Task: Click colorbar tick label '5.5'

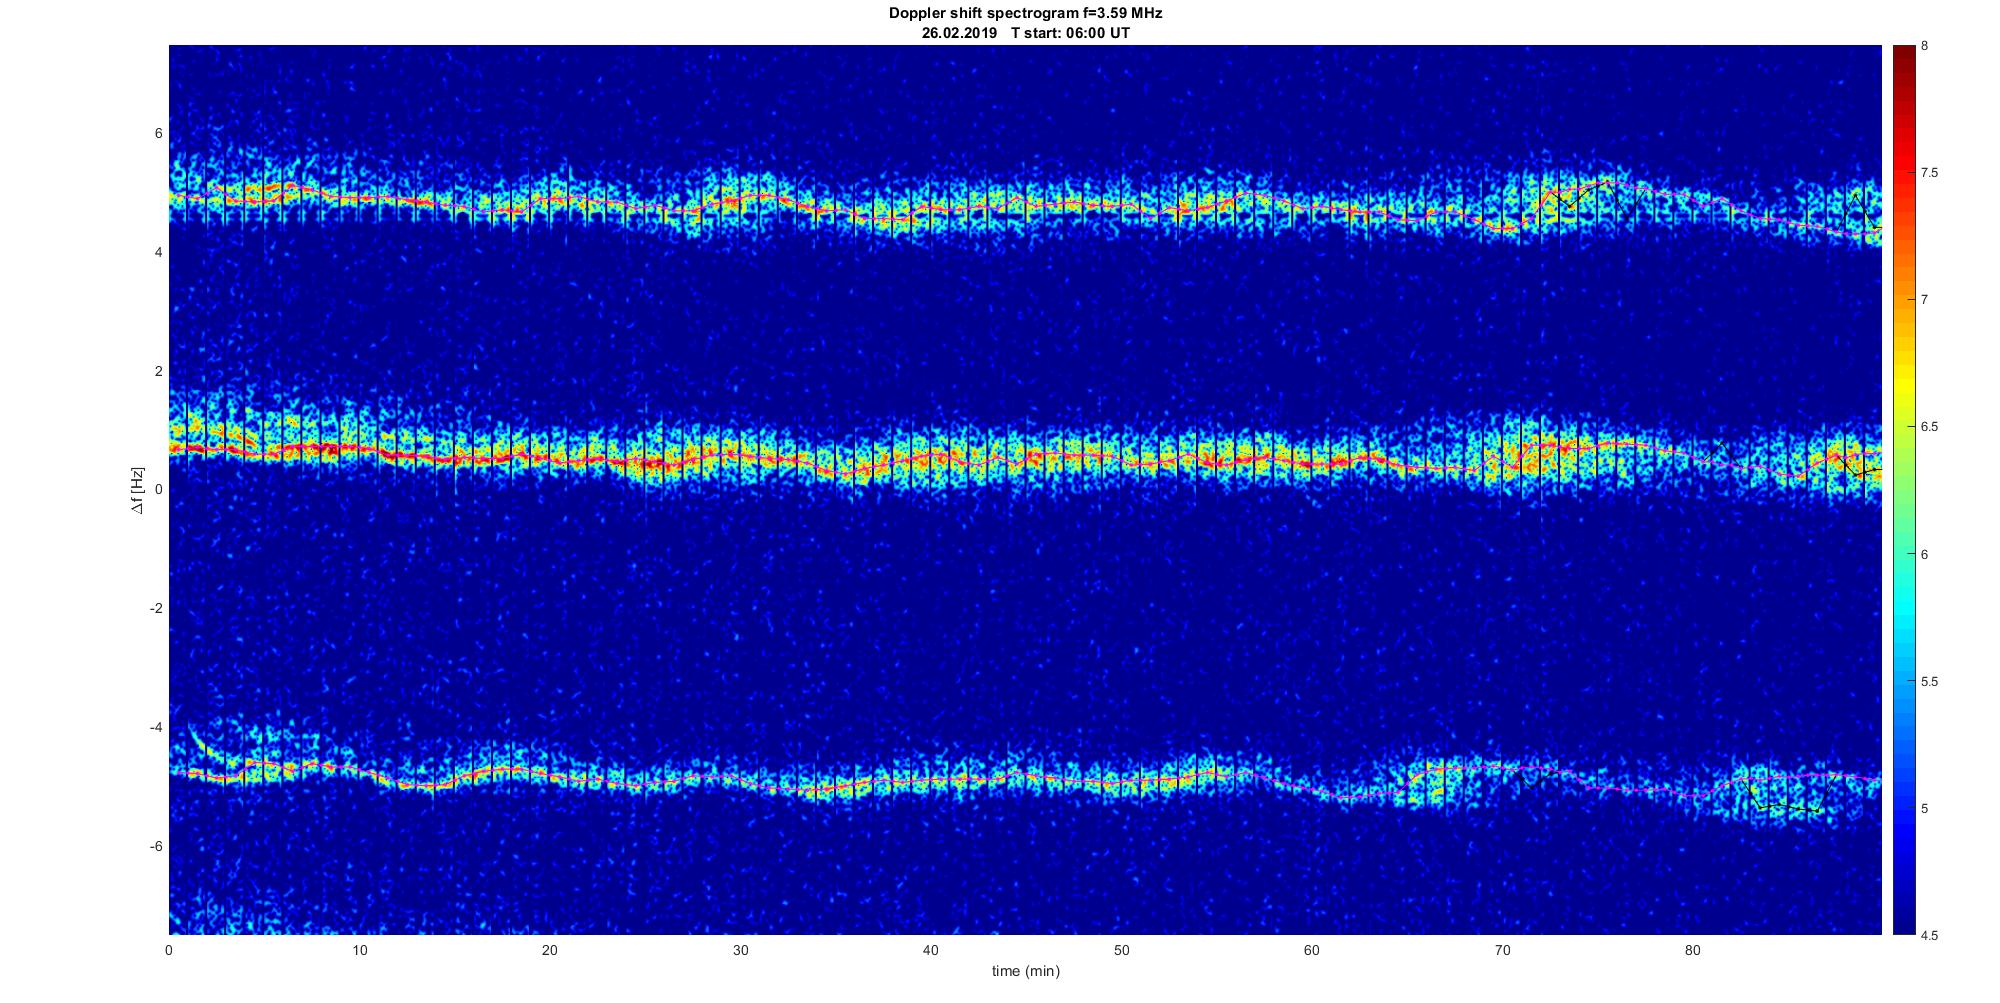Action: click(1930, 681)
